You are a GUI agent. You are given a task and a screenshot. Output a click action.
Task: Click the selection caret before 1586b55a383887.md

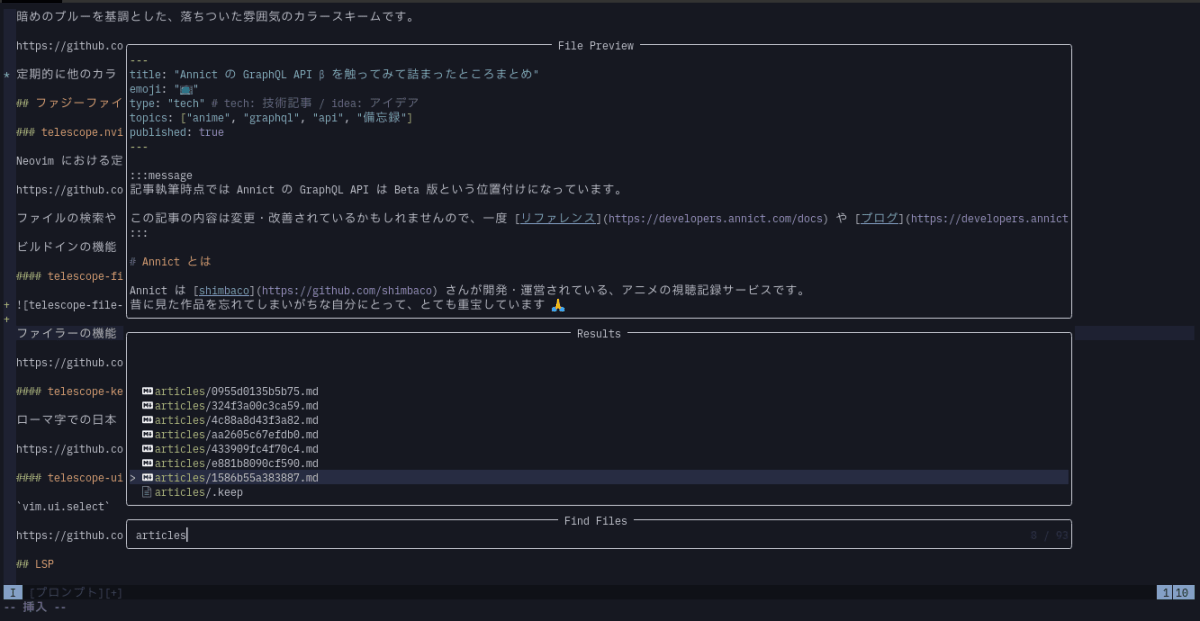[x=133, y=478]
